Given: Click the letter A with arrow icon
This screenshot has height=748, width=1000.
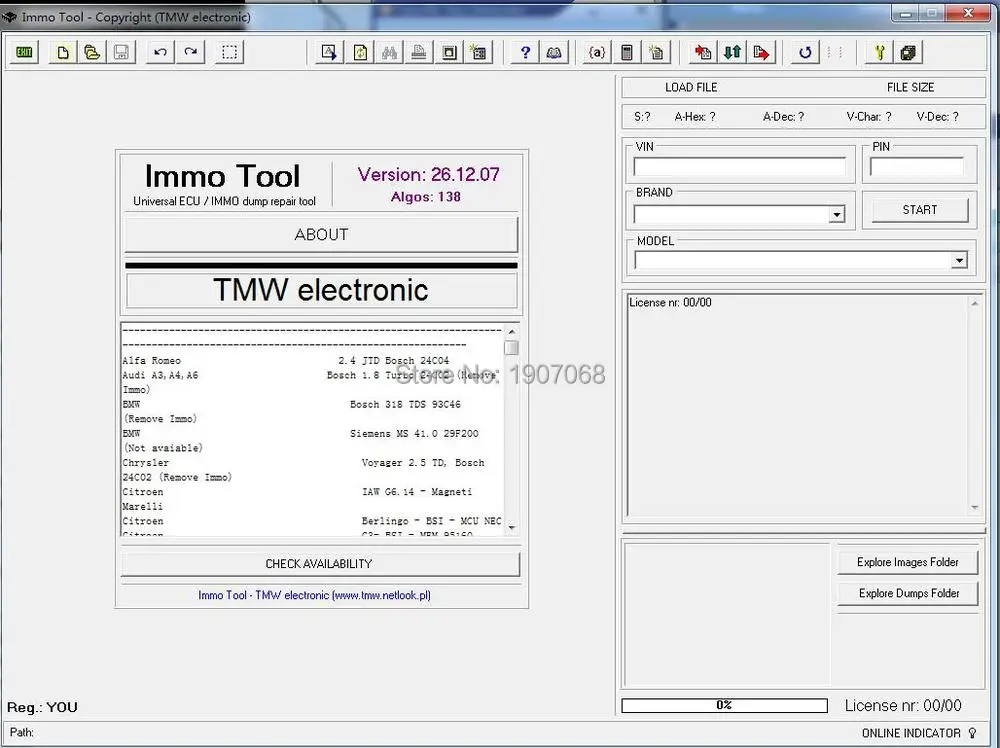Looking at the screenshot, I should [x=329, y=52].
